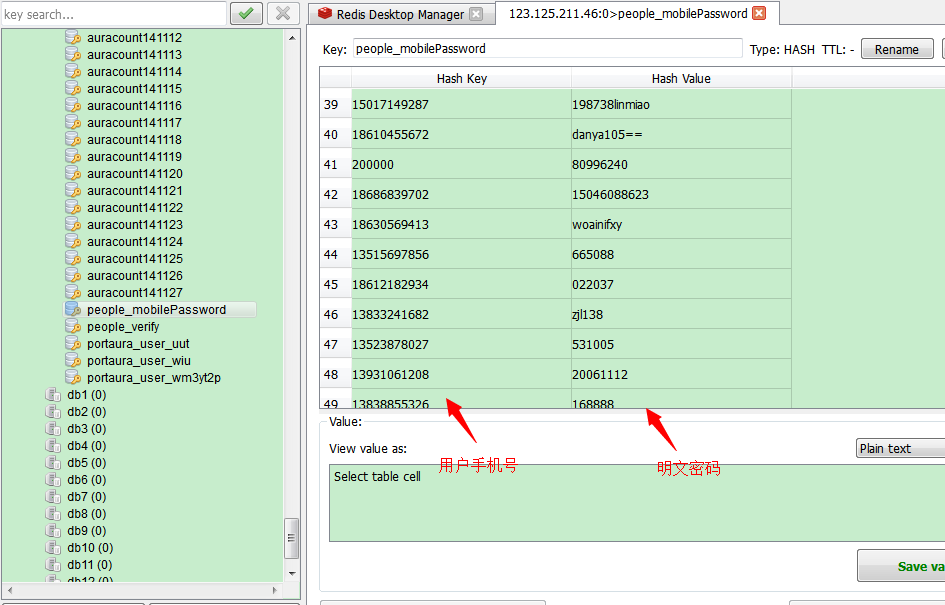
Task: Click the red Redis icon on main tab
Action: [325, 13]
